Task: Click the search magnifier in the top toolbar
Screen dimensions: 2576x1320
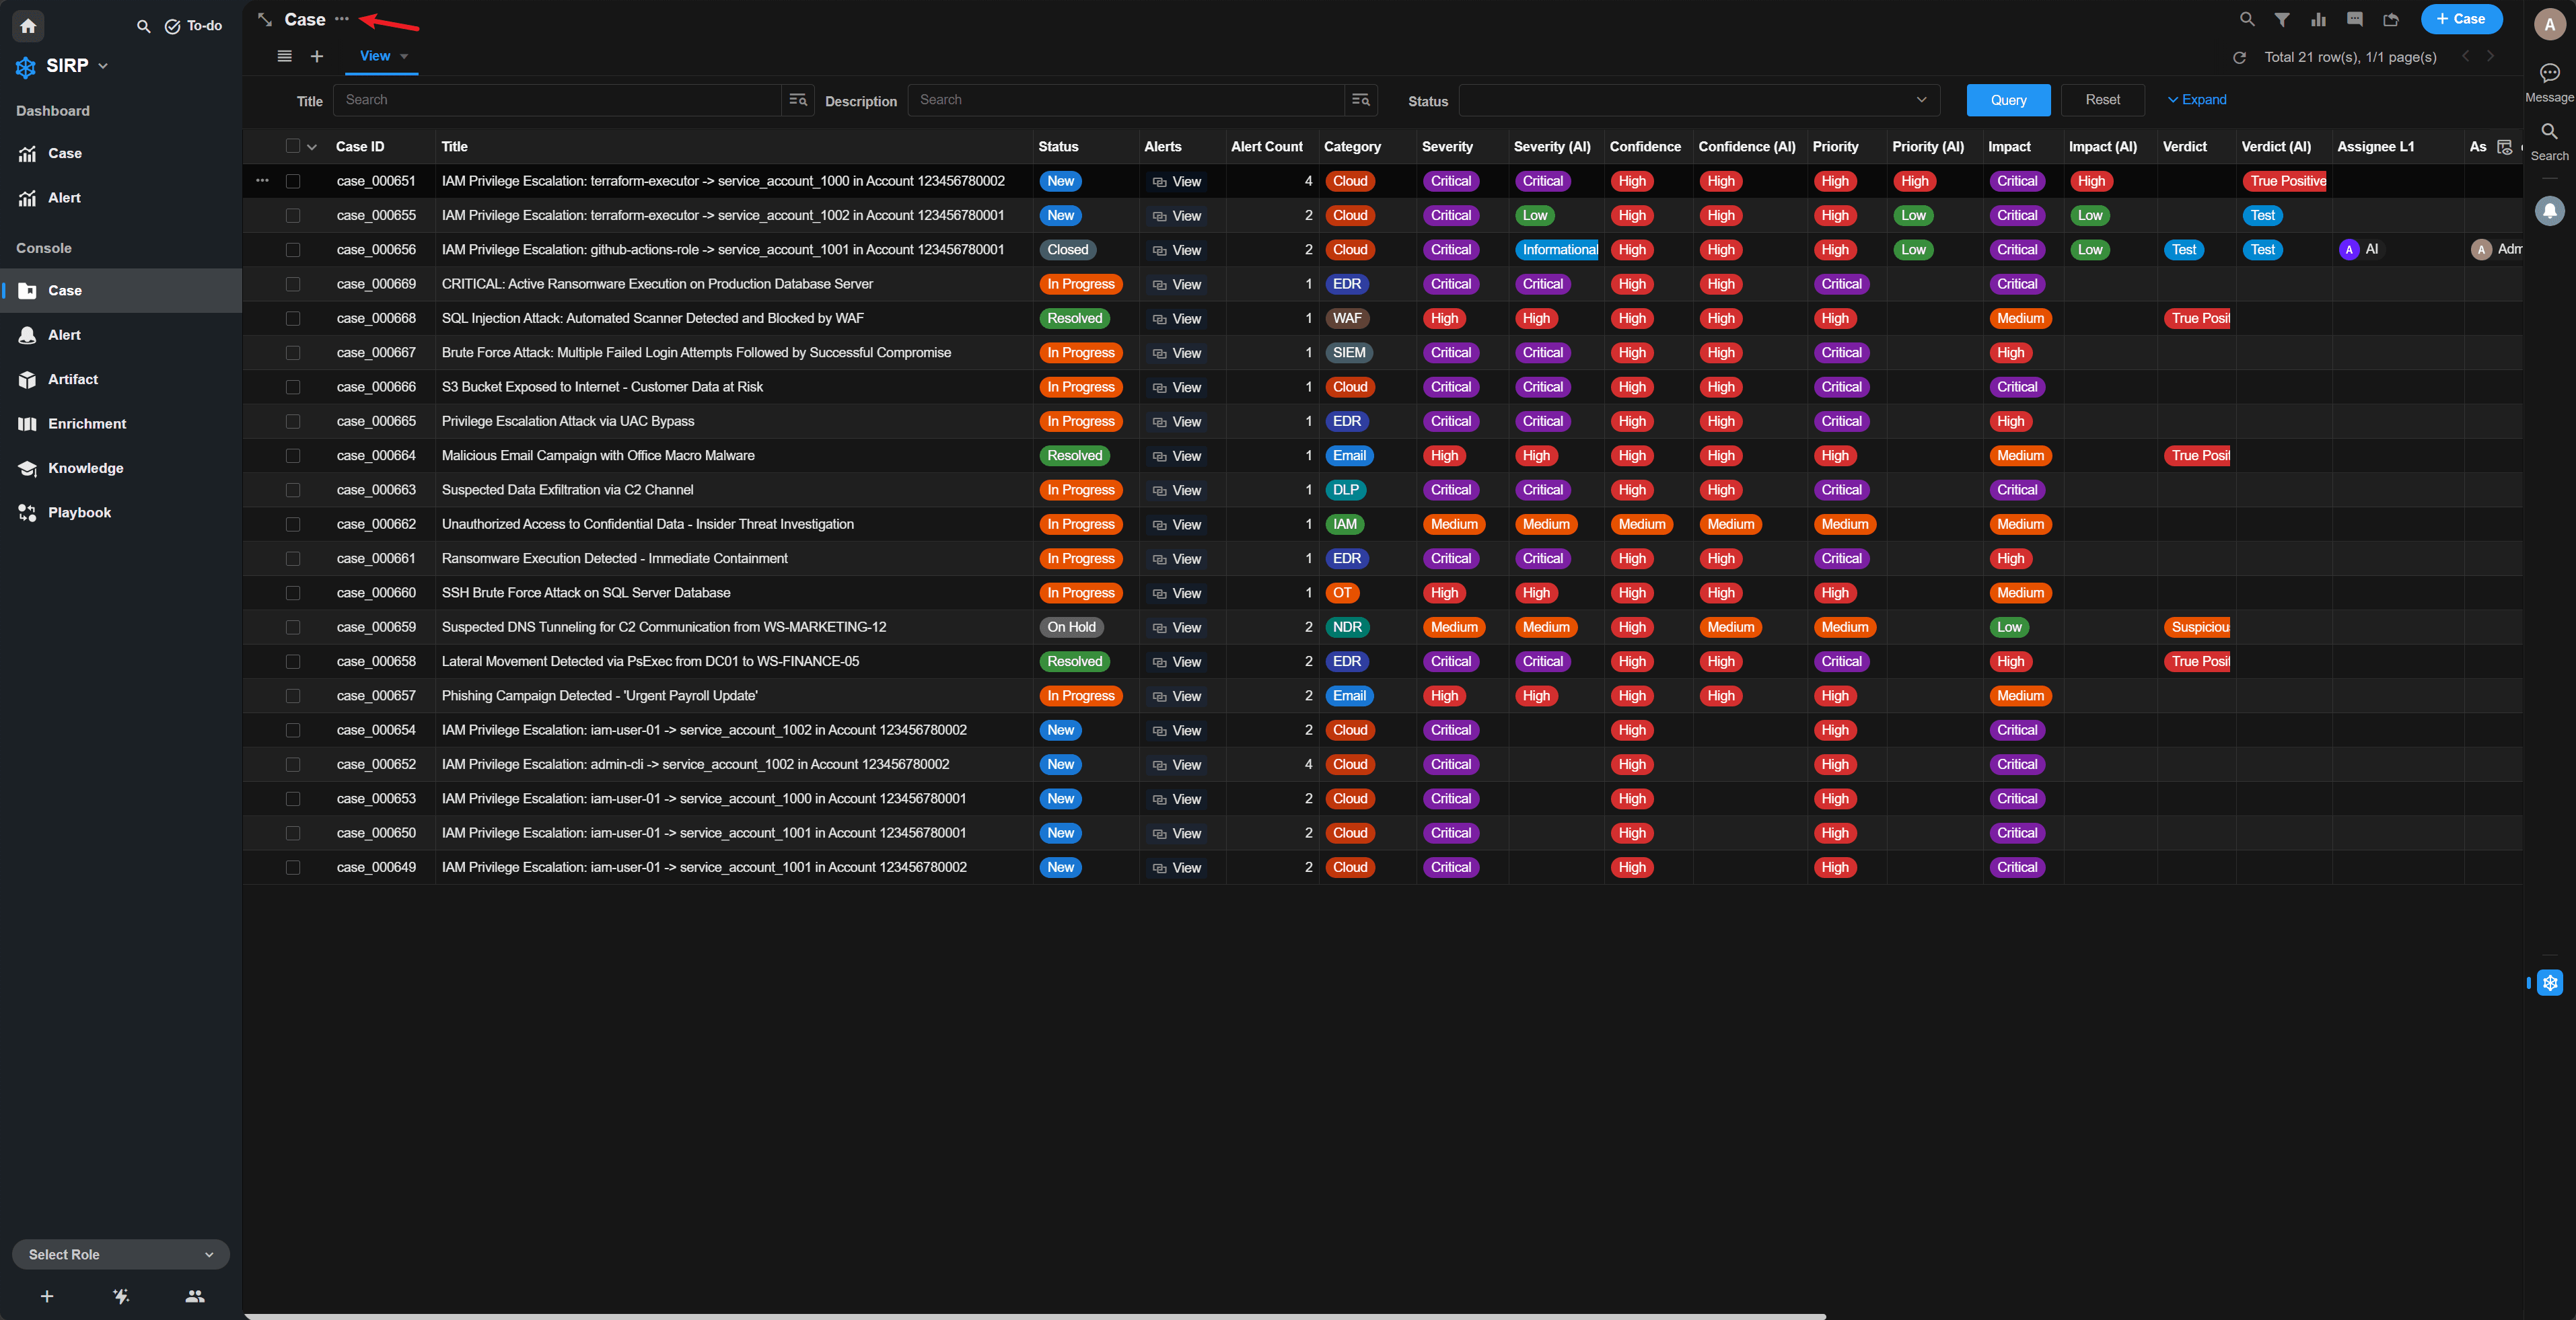Action: pyautogui.click(x=2247, y=19)
